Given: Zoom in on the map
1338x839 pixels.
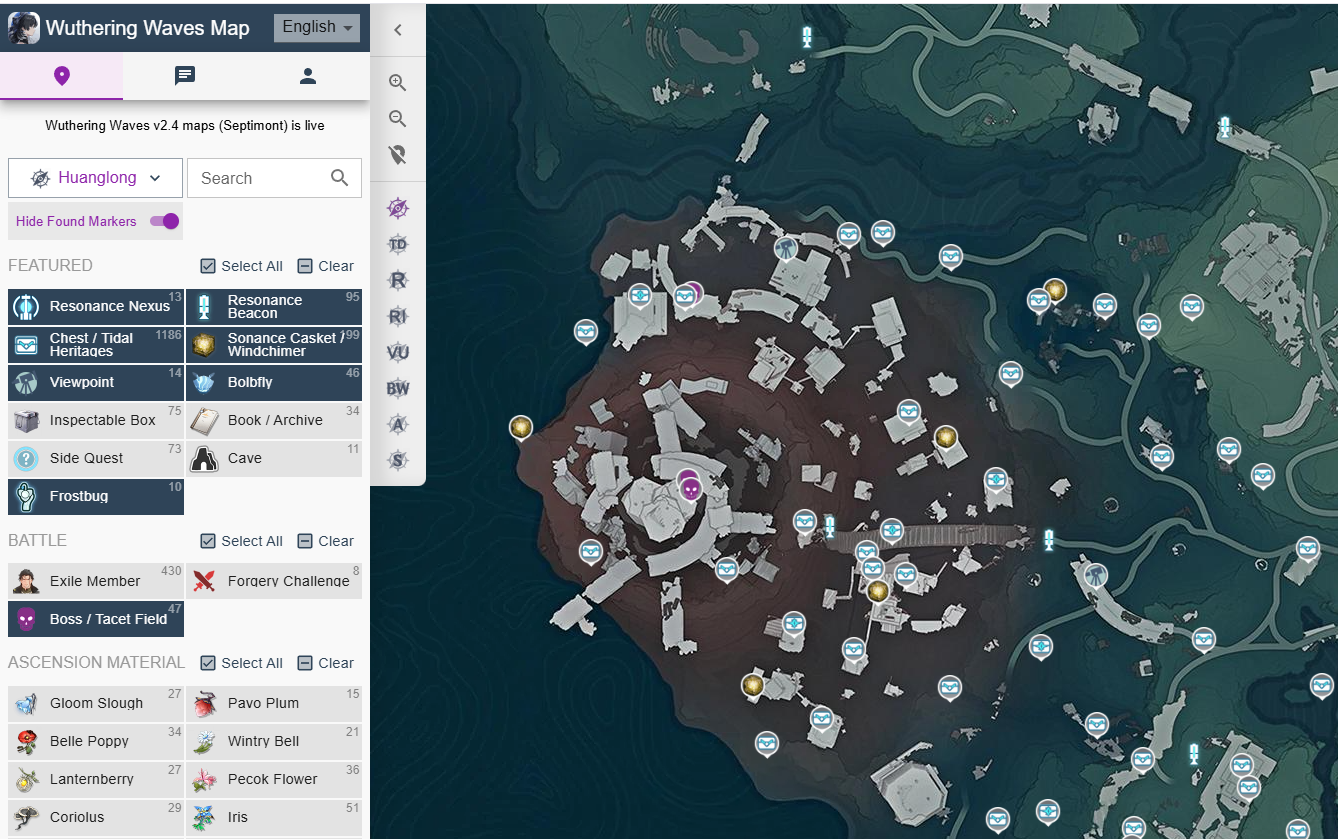Looking at the screenshot, I should (398, 83).
